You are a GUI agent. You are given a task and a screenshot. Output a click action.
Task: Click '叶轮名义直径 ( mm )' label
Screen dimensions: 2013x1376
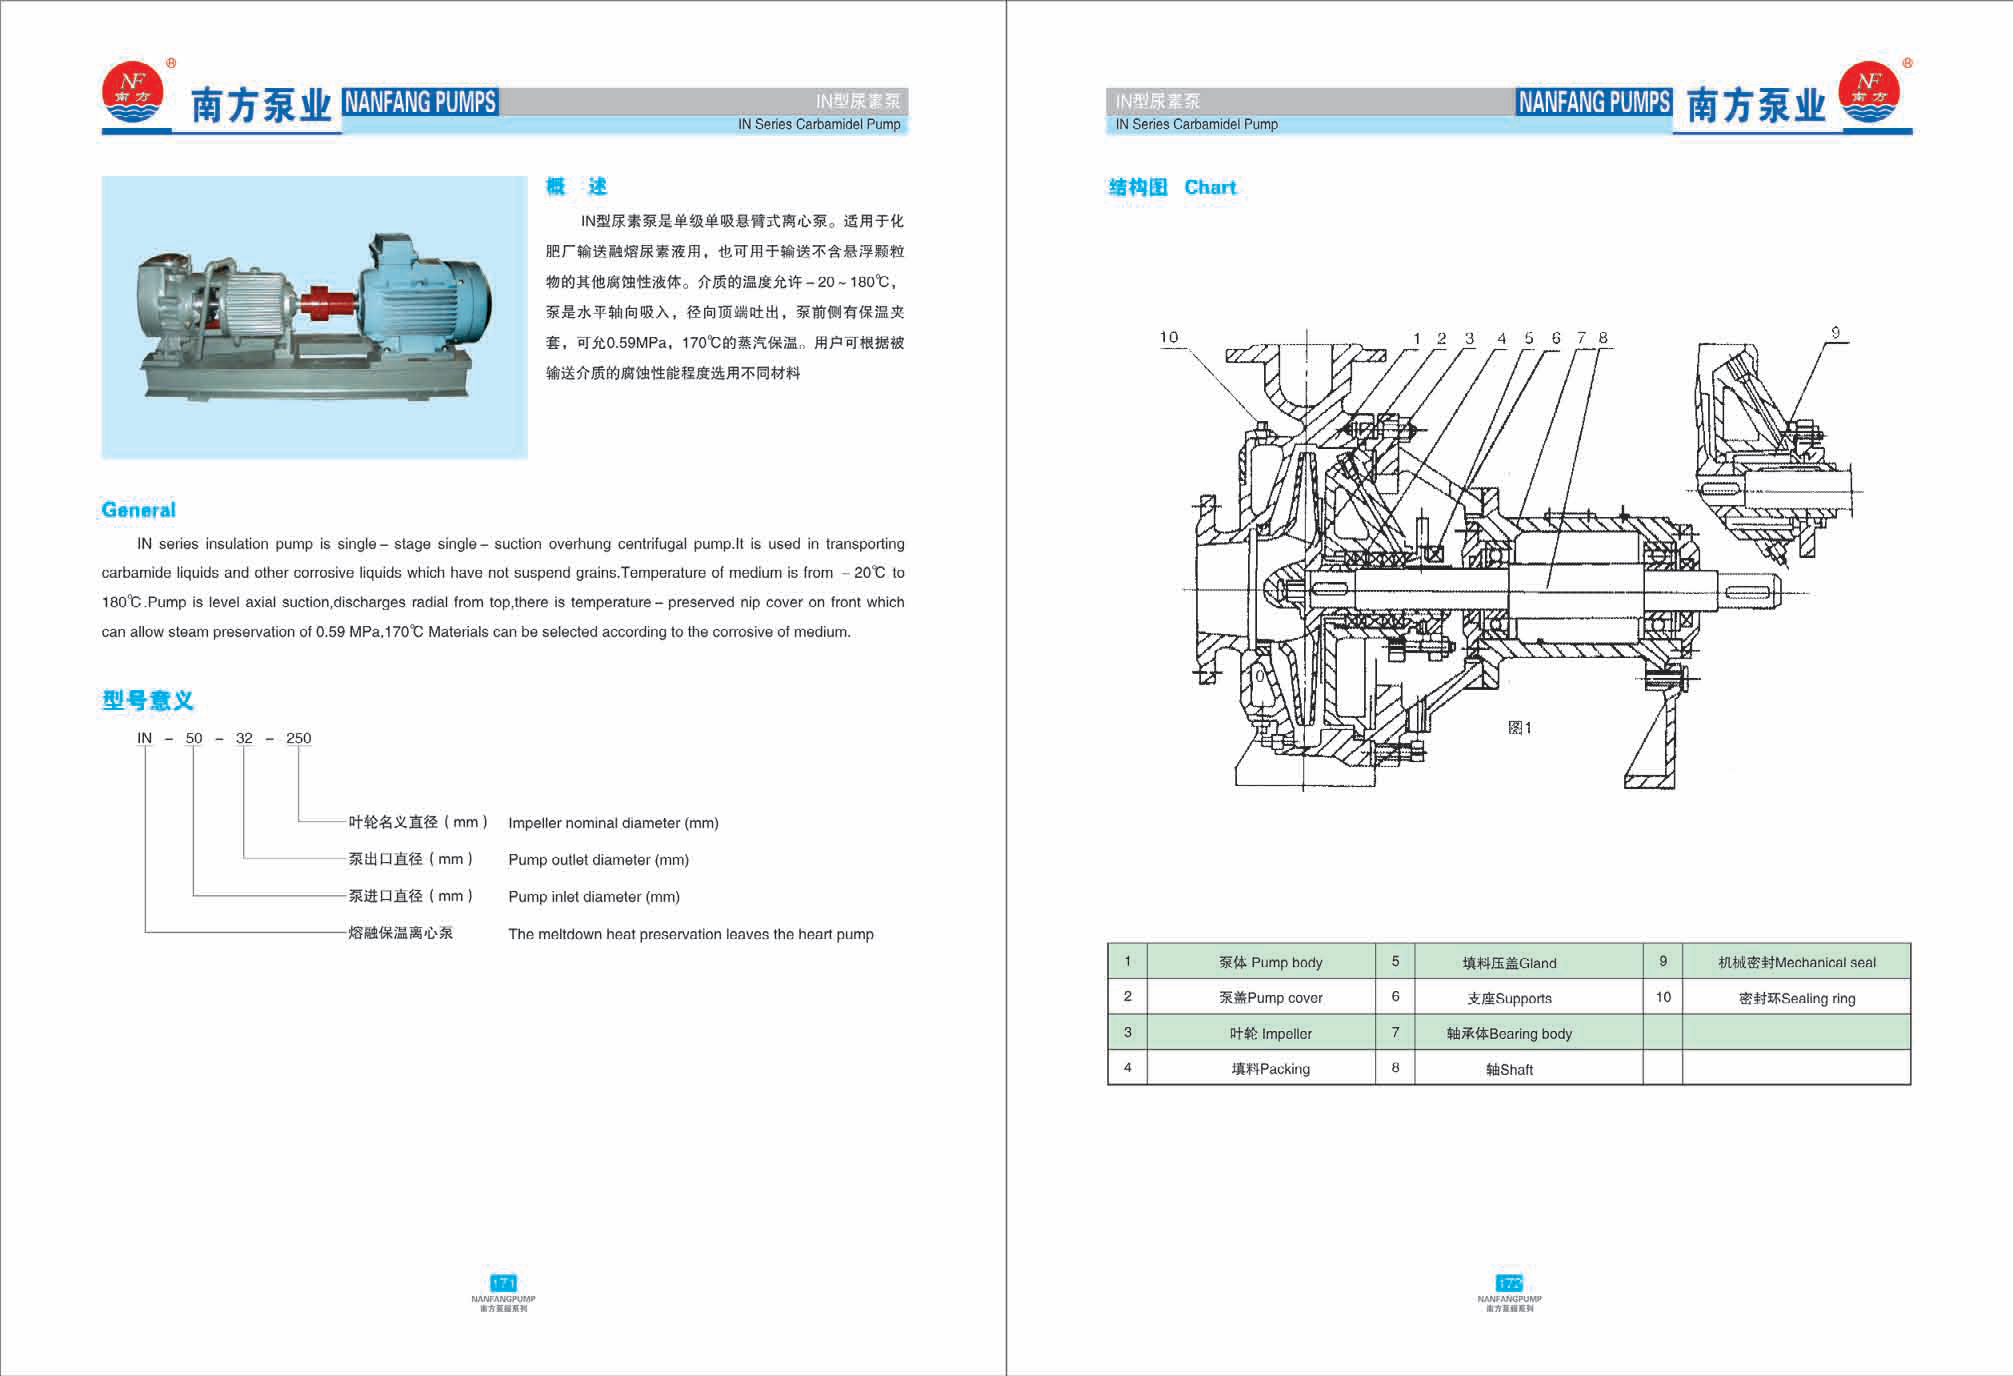(418, 822)
